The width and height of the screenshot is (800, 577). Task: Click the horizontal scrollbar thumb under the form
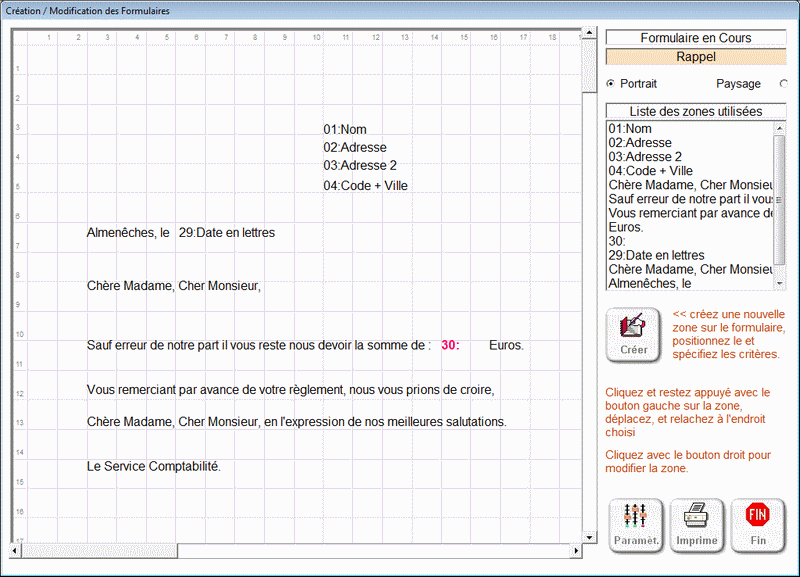99,550
